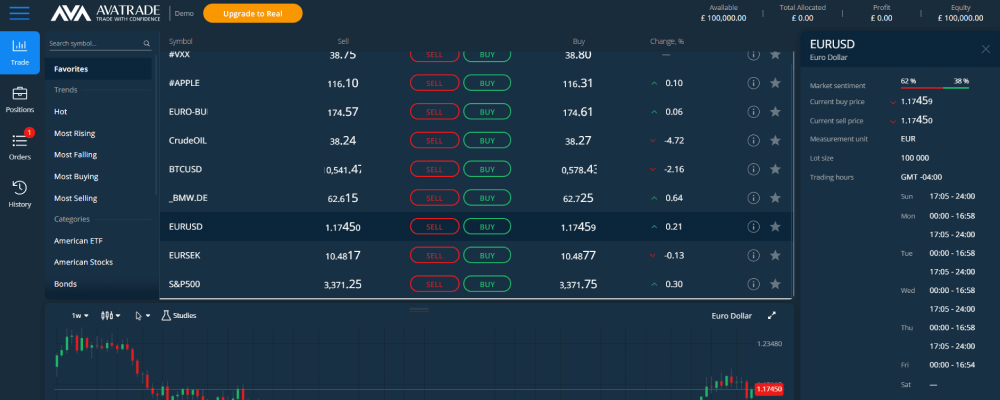Expand chart to fullscreen
Image resolution: width=1000 pixels, height=400 pixels.
772,315
